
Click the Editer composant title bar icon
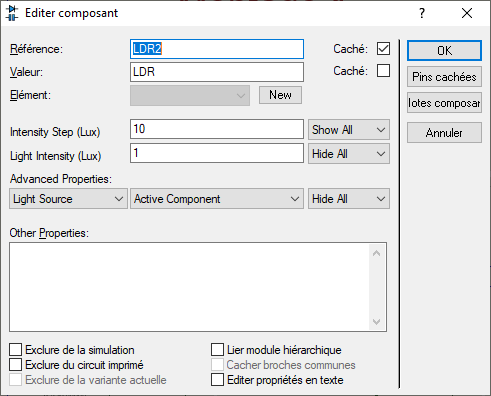coord(12,13)
